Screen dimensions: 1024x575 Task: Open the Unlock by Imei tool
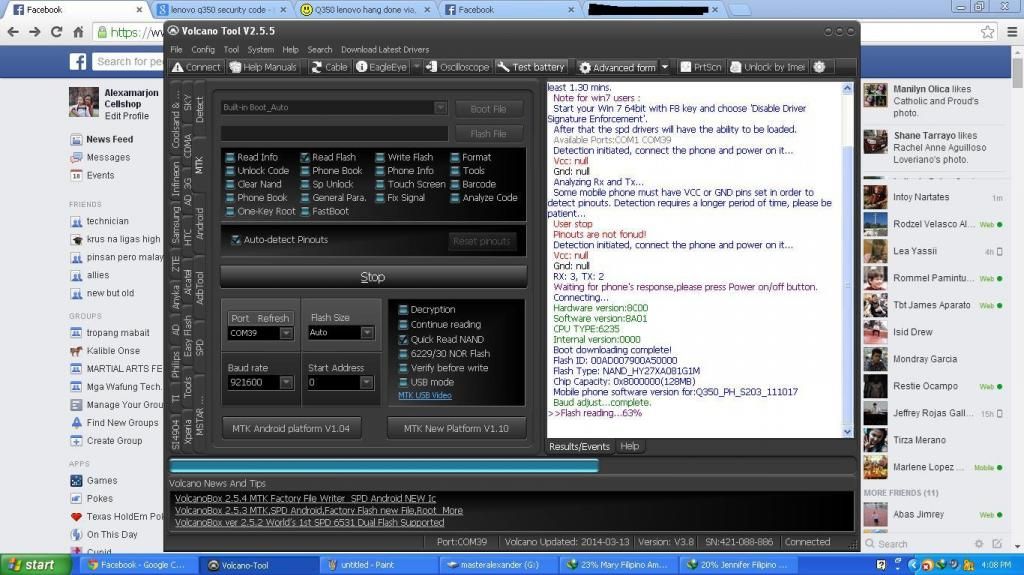point(767,67)
